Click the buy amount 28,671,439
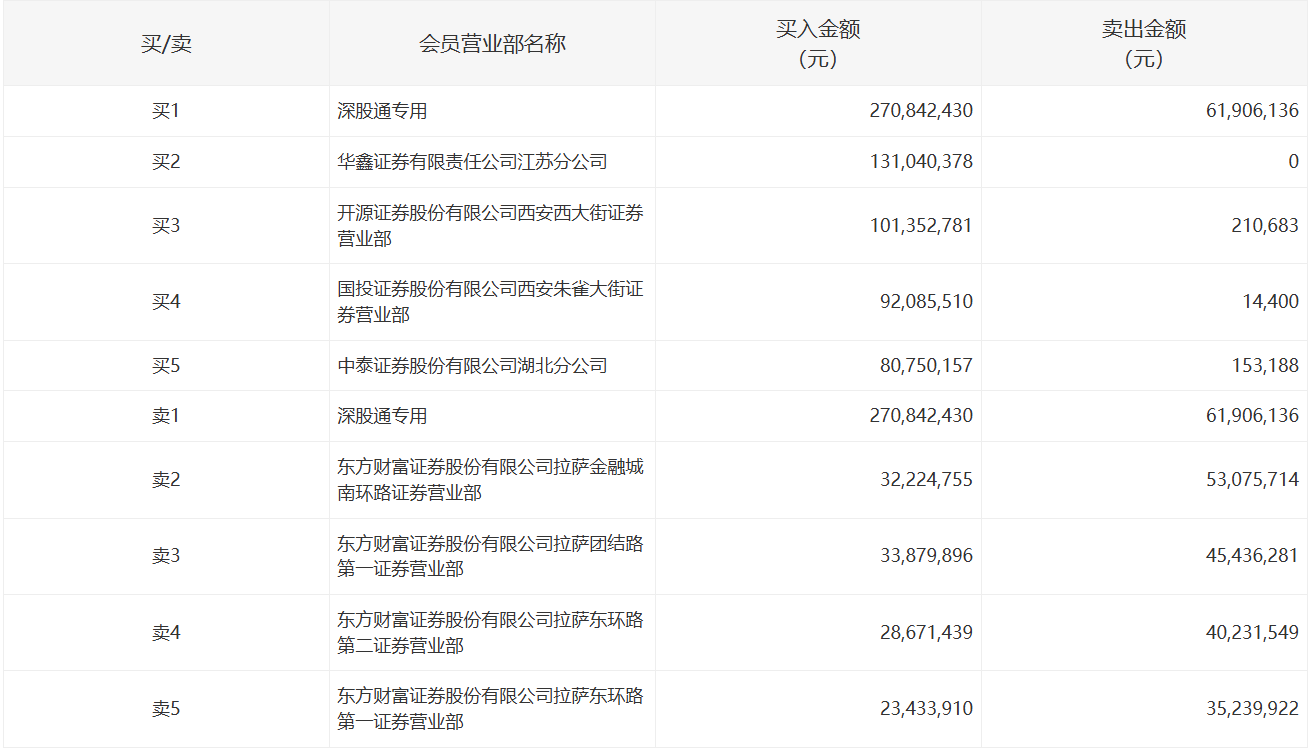 coord(926,633)
